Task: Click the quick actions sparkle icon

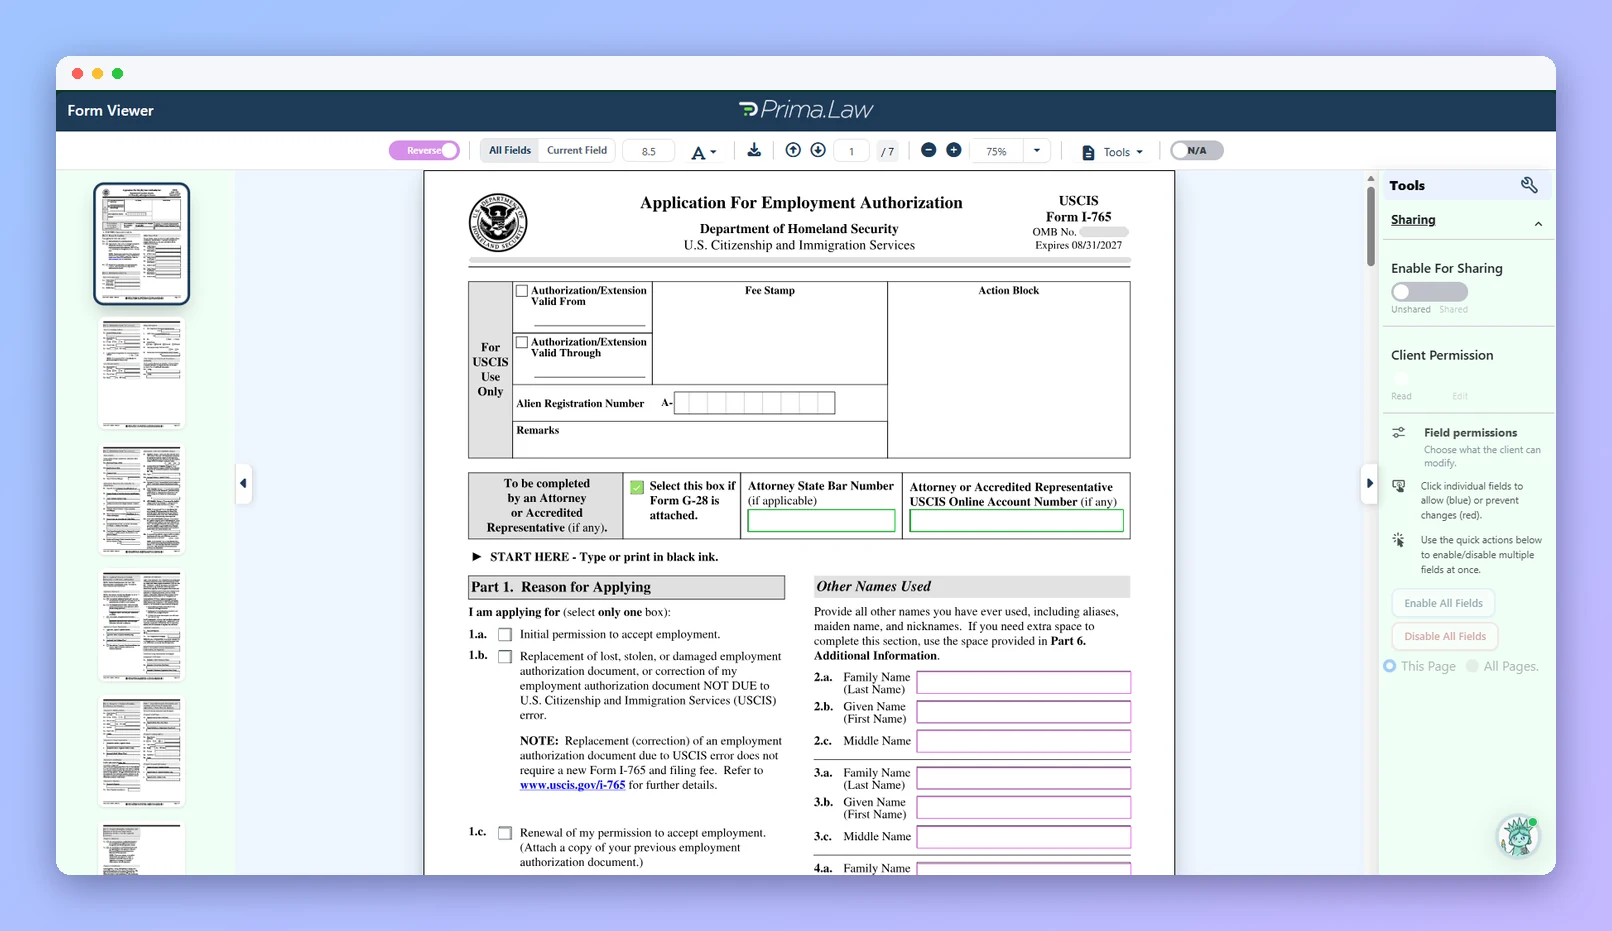Action: click(x=1399, y=540)
